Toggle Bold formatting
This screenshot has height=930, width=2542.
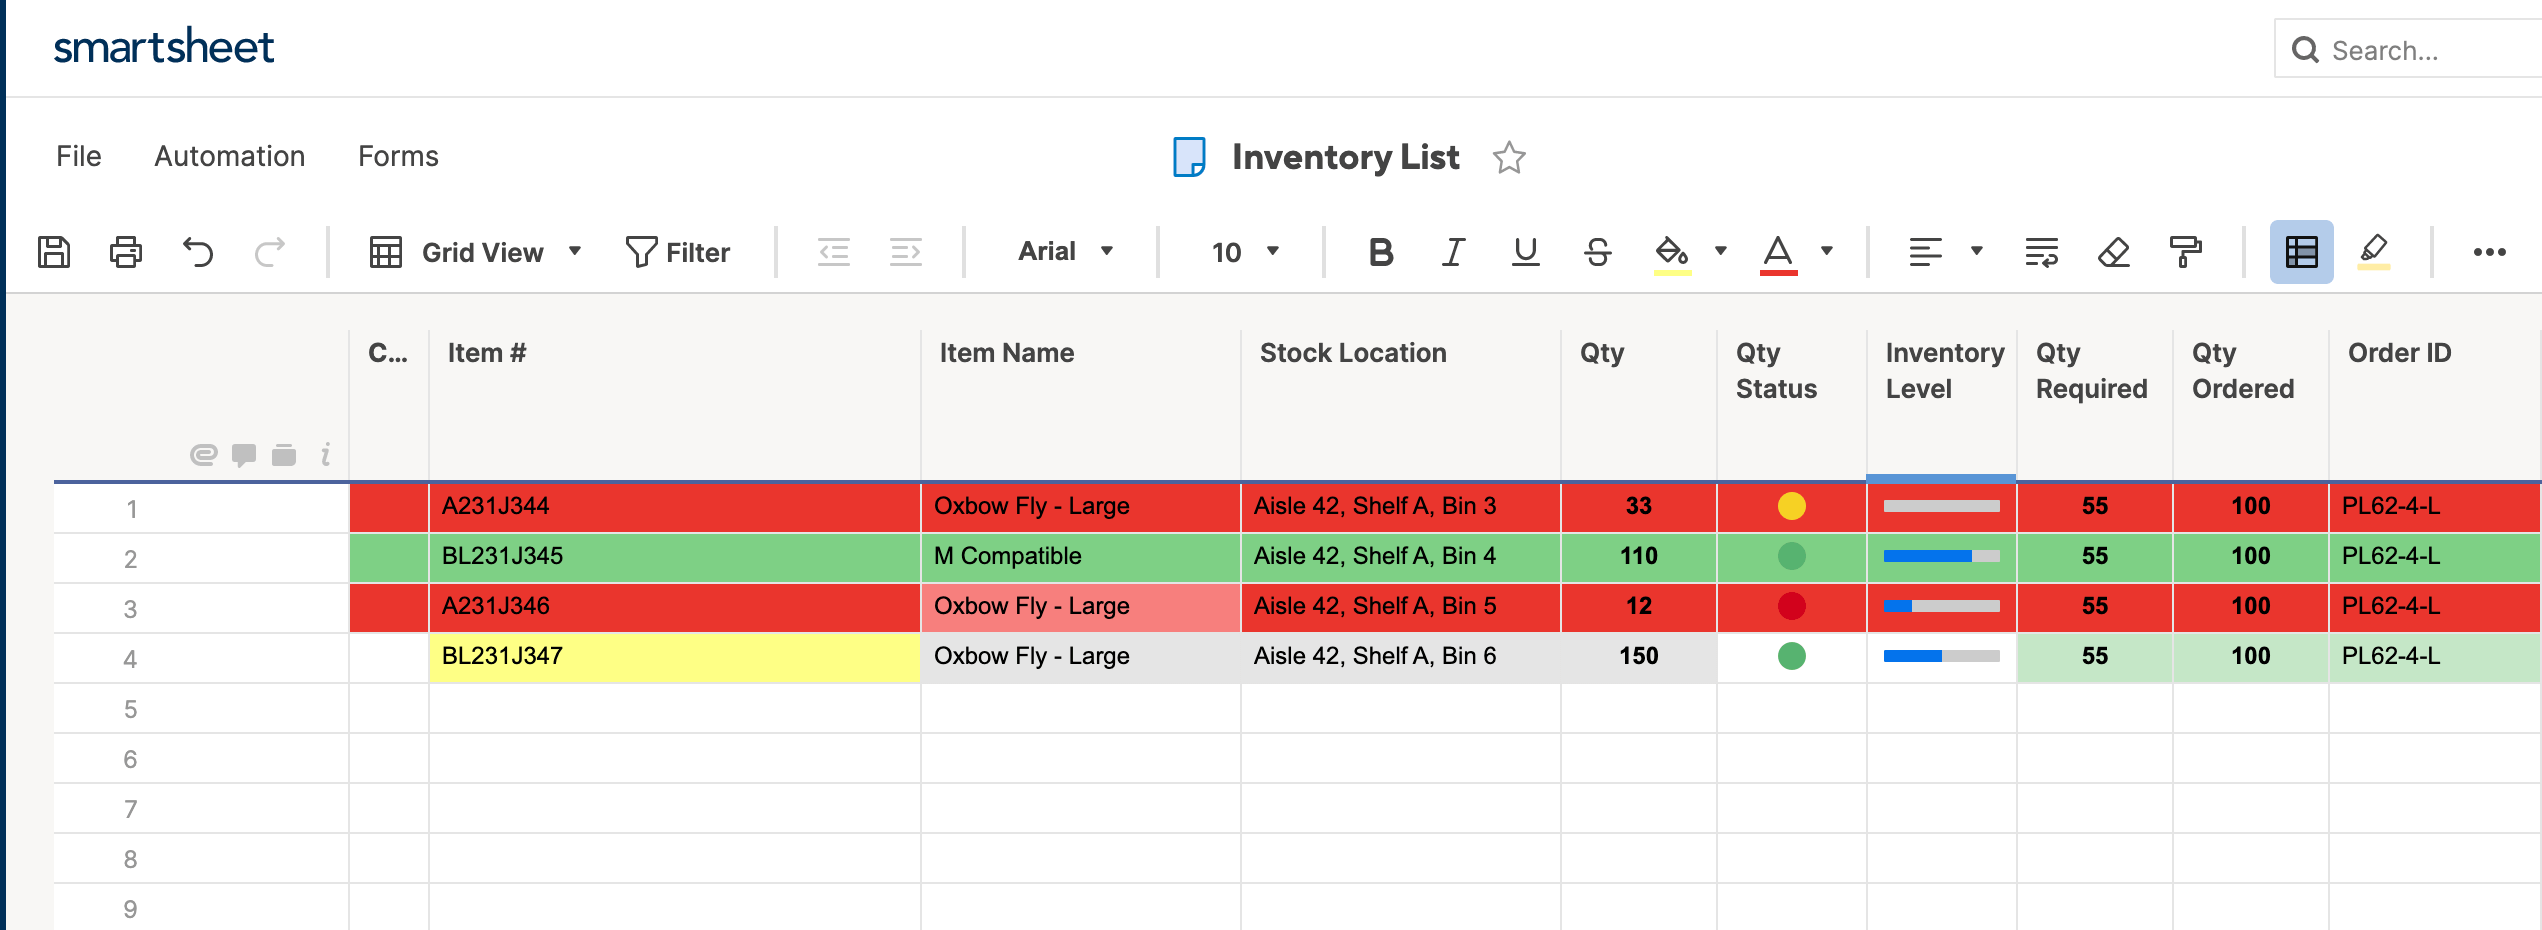click(1381, 252)
